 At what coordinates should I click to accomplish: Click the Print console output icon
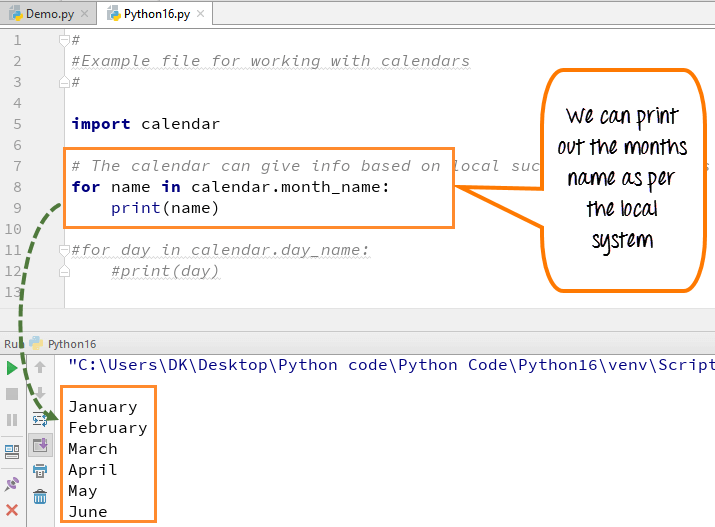[40, 471]
